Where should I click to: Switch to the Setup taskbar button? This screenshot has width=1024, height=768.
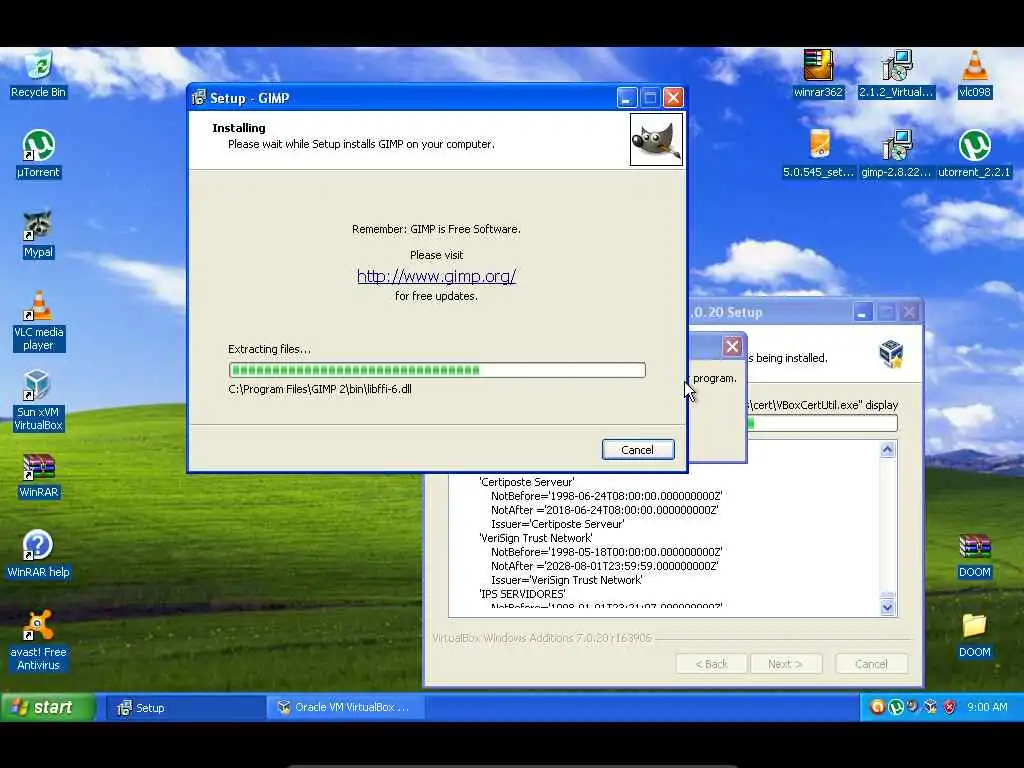click(185, 707)
